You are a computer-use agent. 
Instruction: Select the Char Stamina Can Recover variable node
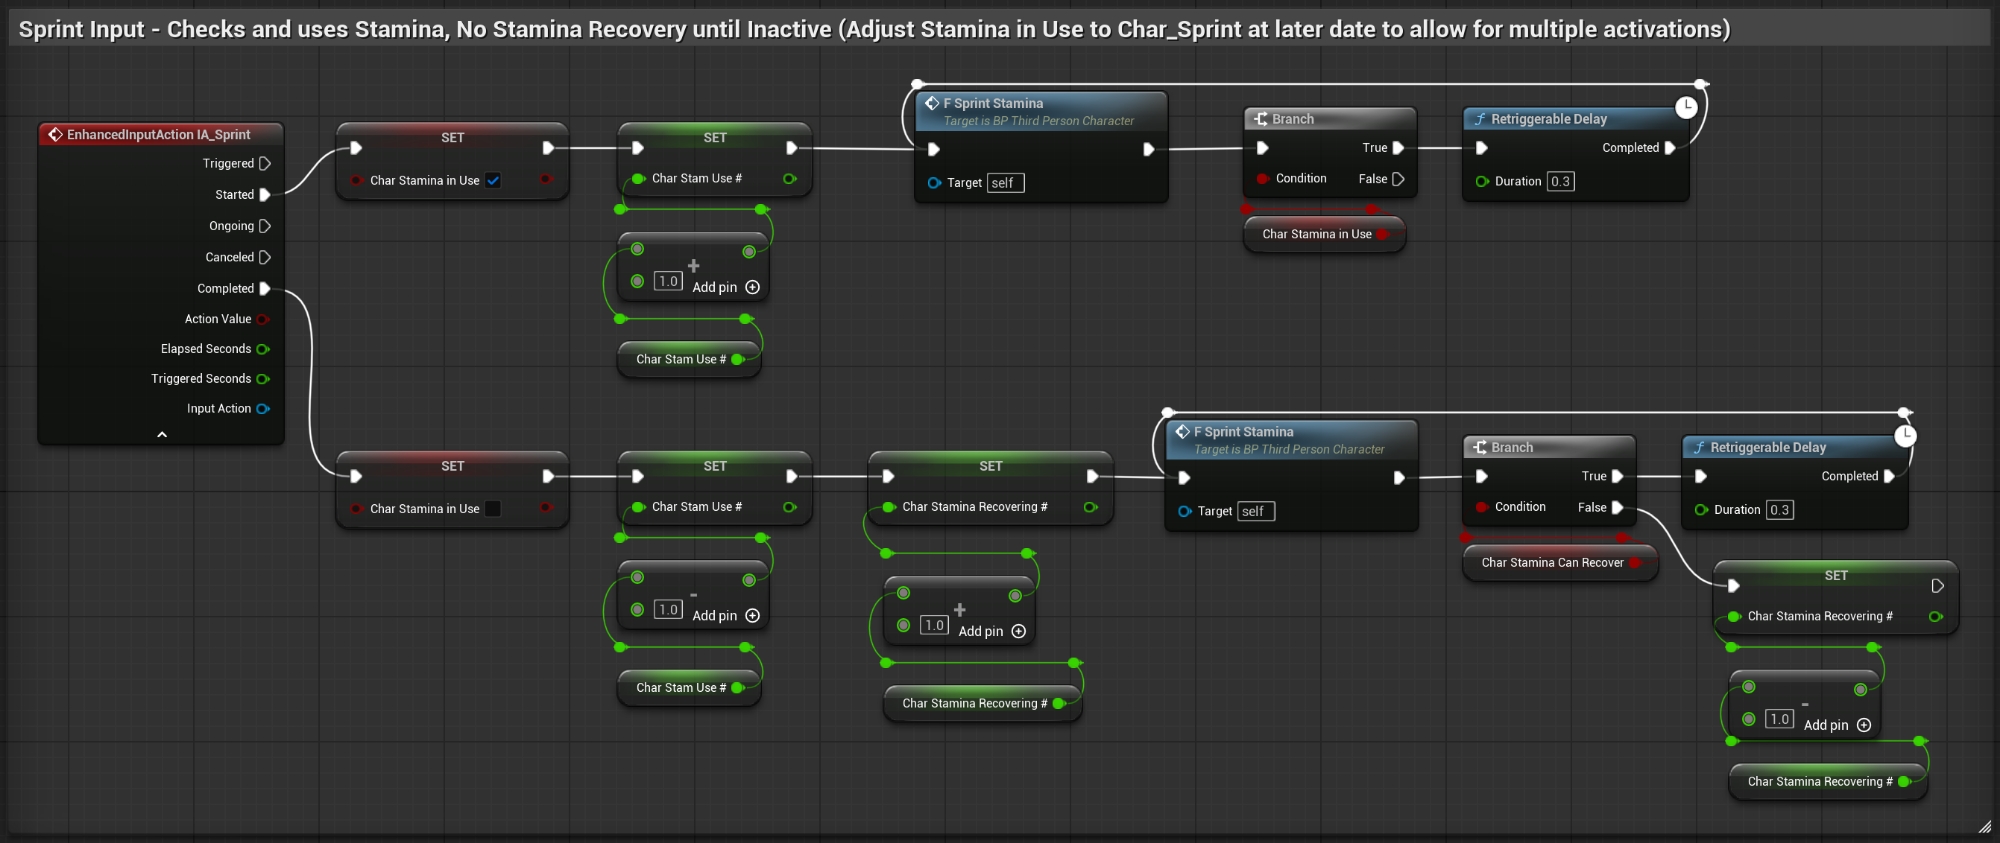[x=1551, y=563]
